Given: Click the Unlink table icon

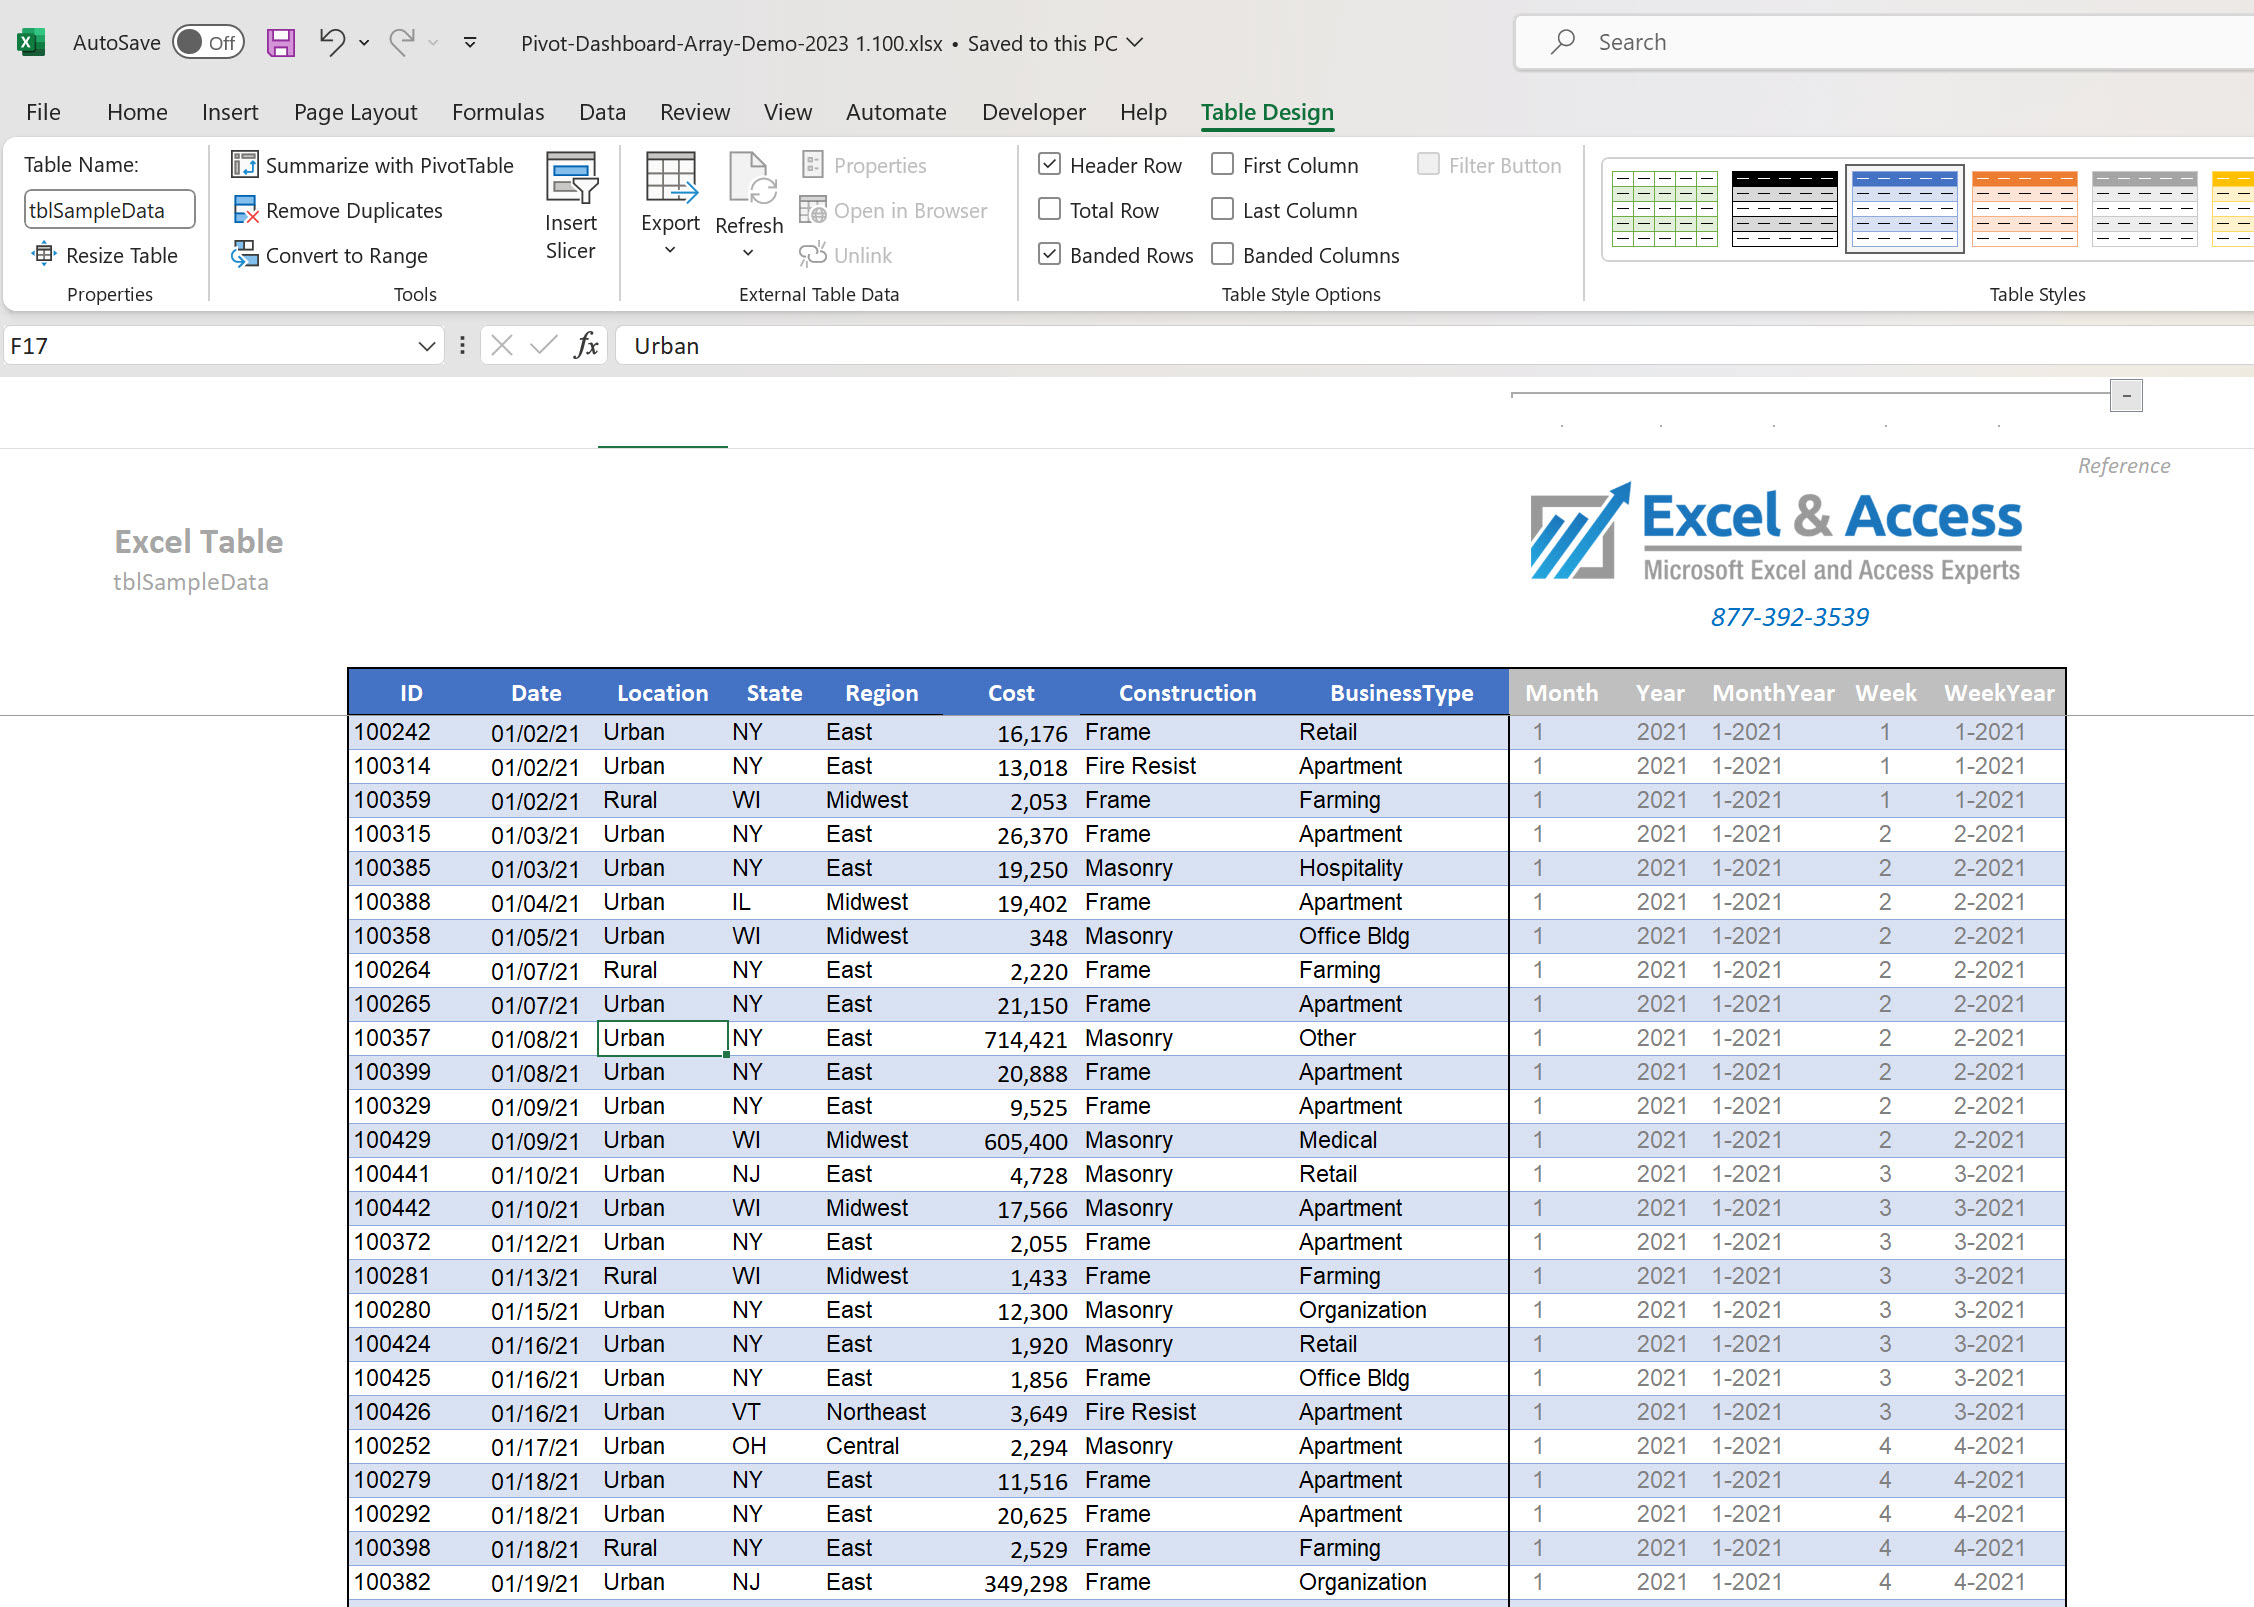Looking at the screenshot, I should [x=812, y=255].
